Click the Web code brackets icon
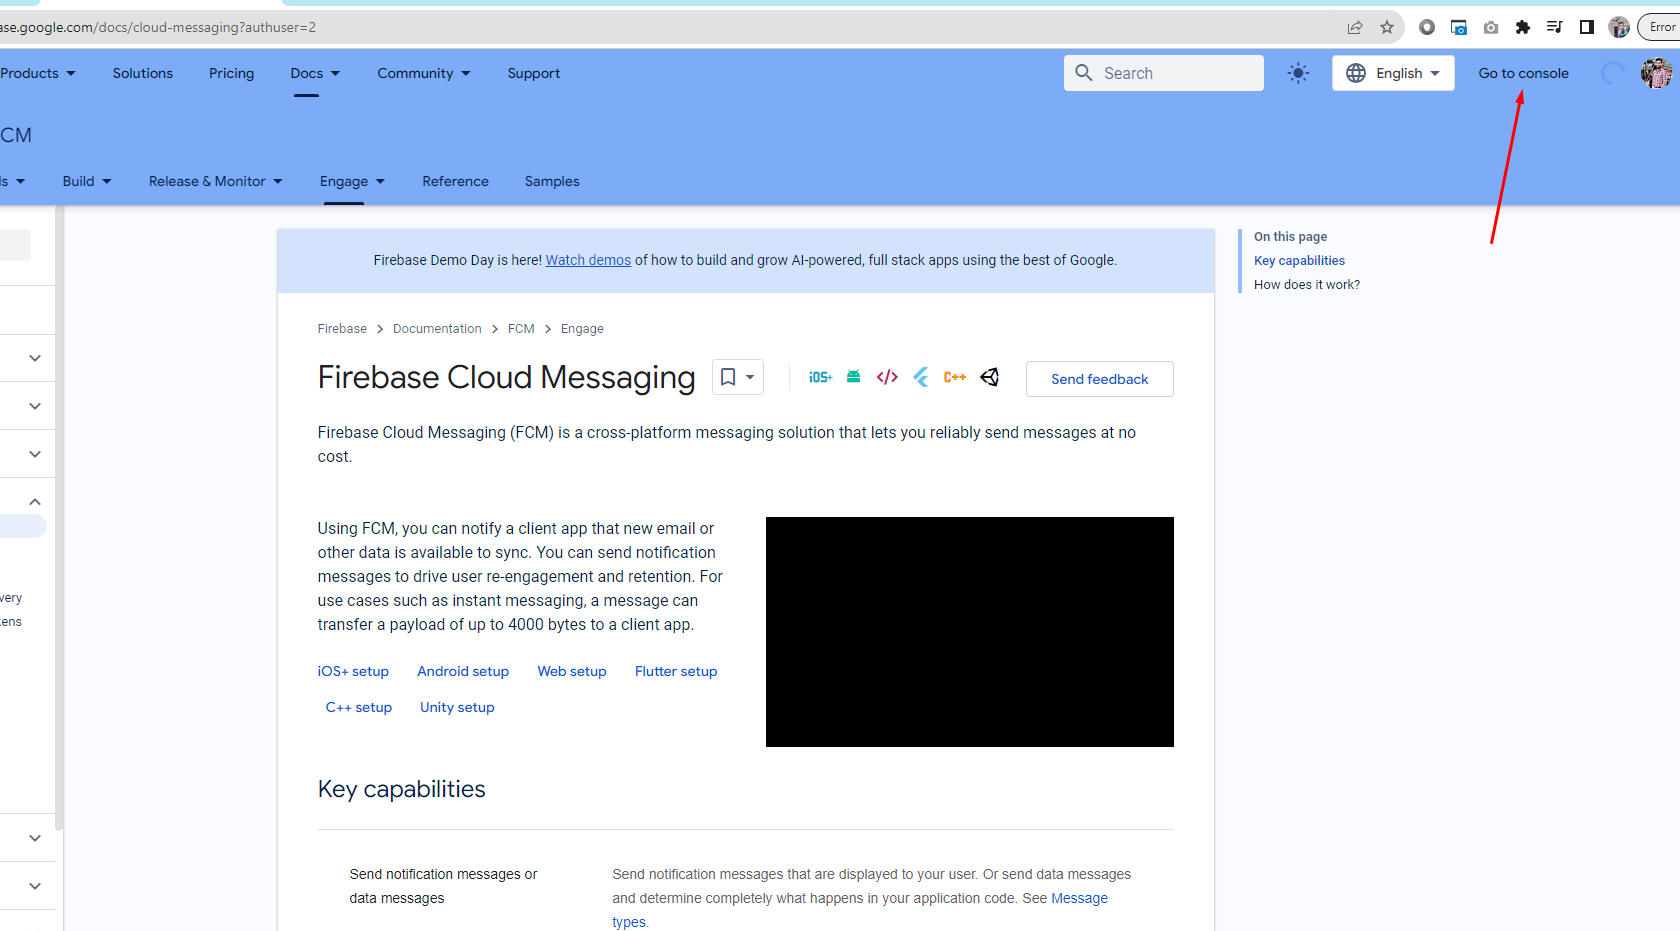1680x931 pixels. [887, 377]
